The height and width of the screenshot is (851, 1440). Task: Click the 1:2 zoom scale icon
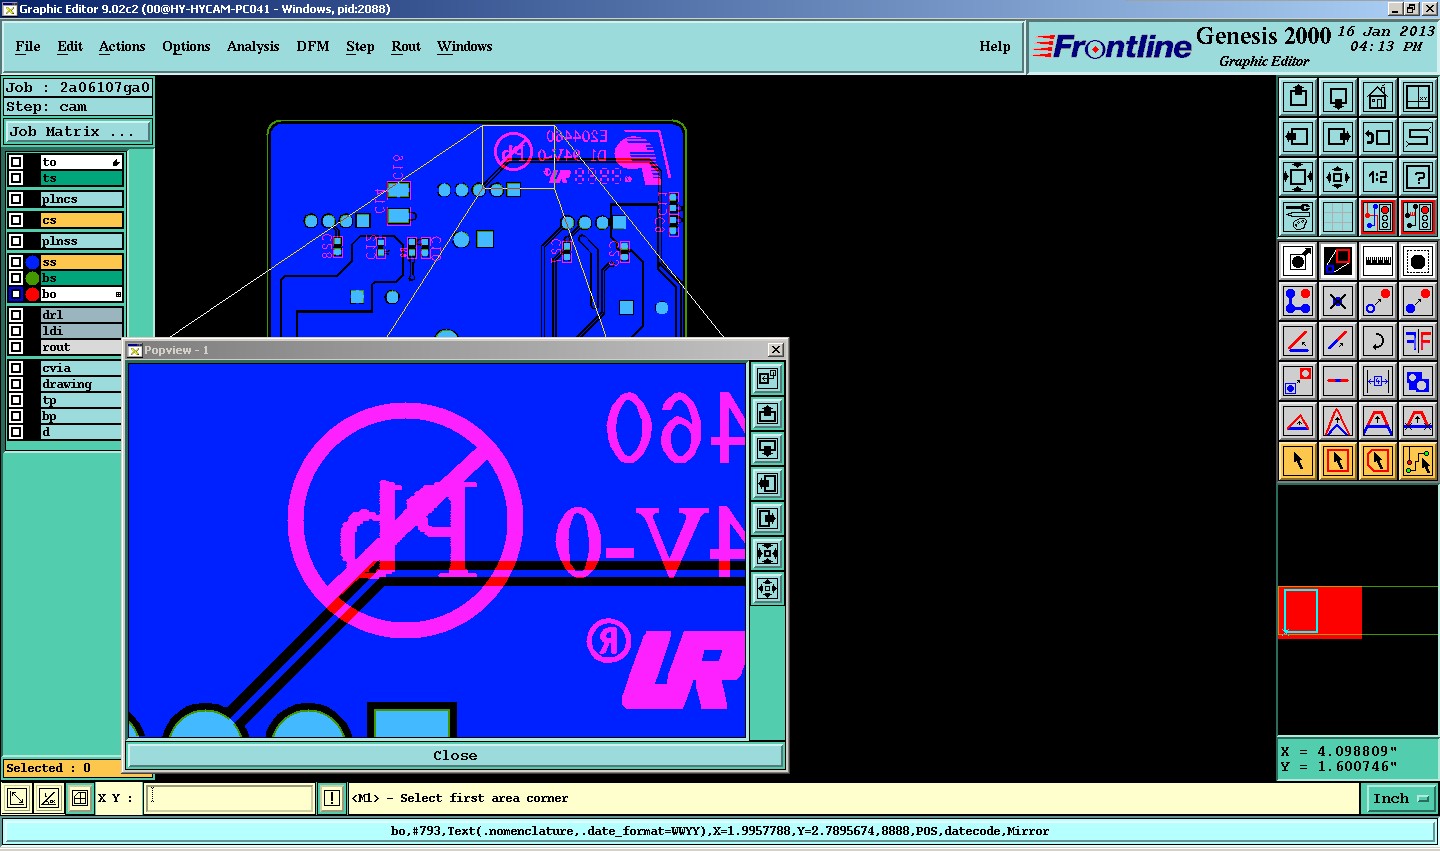click(1378, 177)
